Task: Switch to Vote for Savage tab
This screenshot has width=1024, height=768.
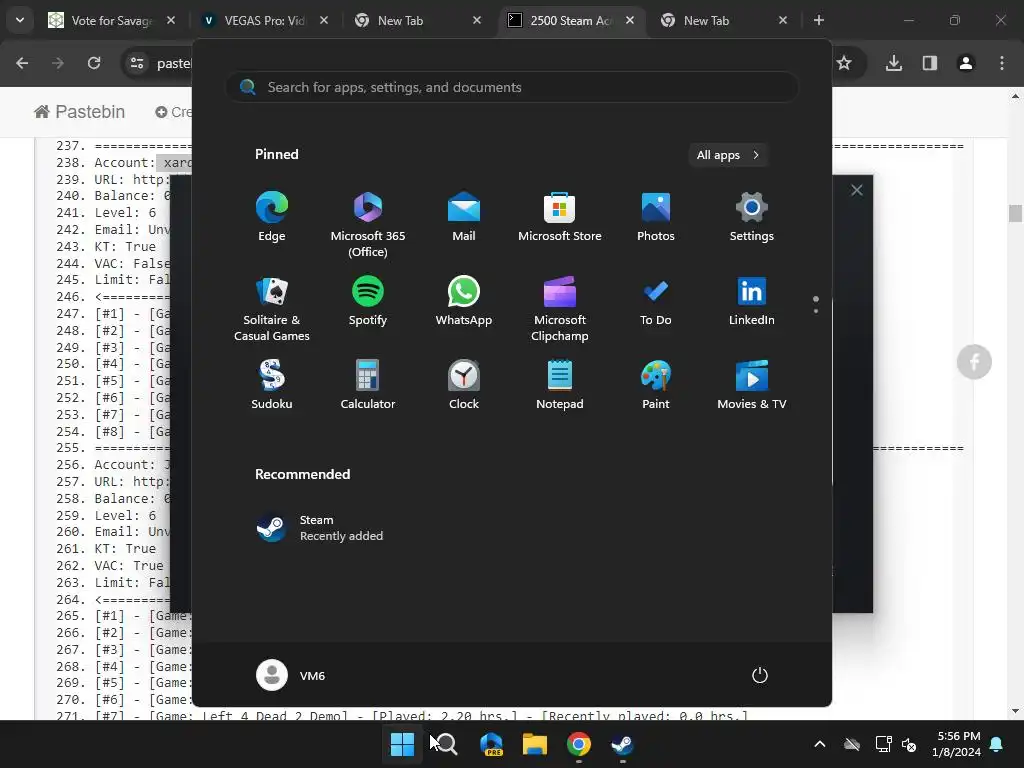Action: tap(111, 20)
